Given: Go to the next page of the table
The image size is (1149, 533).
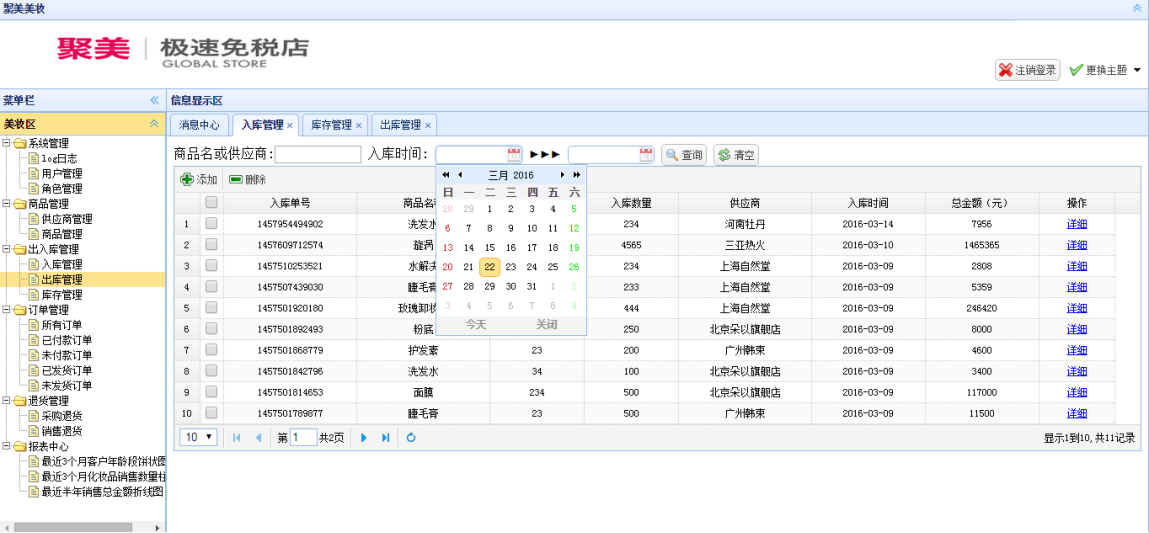Looking at the screenshot, I should (x=364, y=438).
